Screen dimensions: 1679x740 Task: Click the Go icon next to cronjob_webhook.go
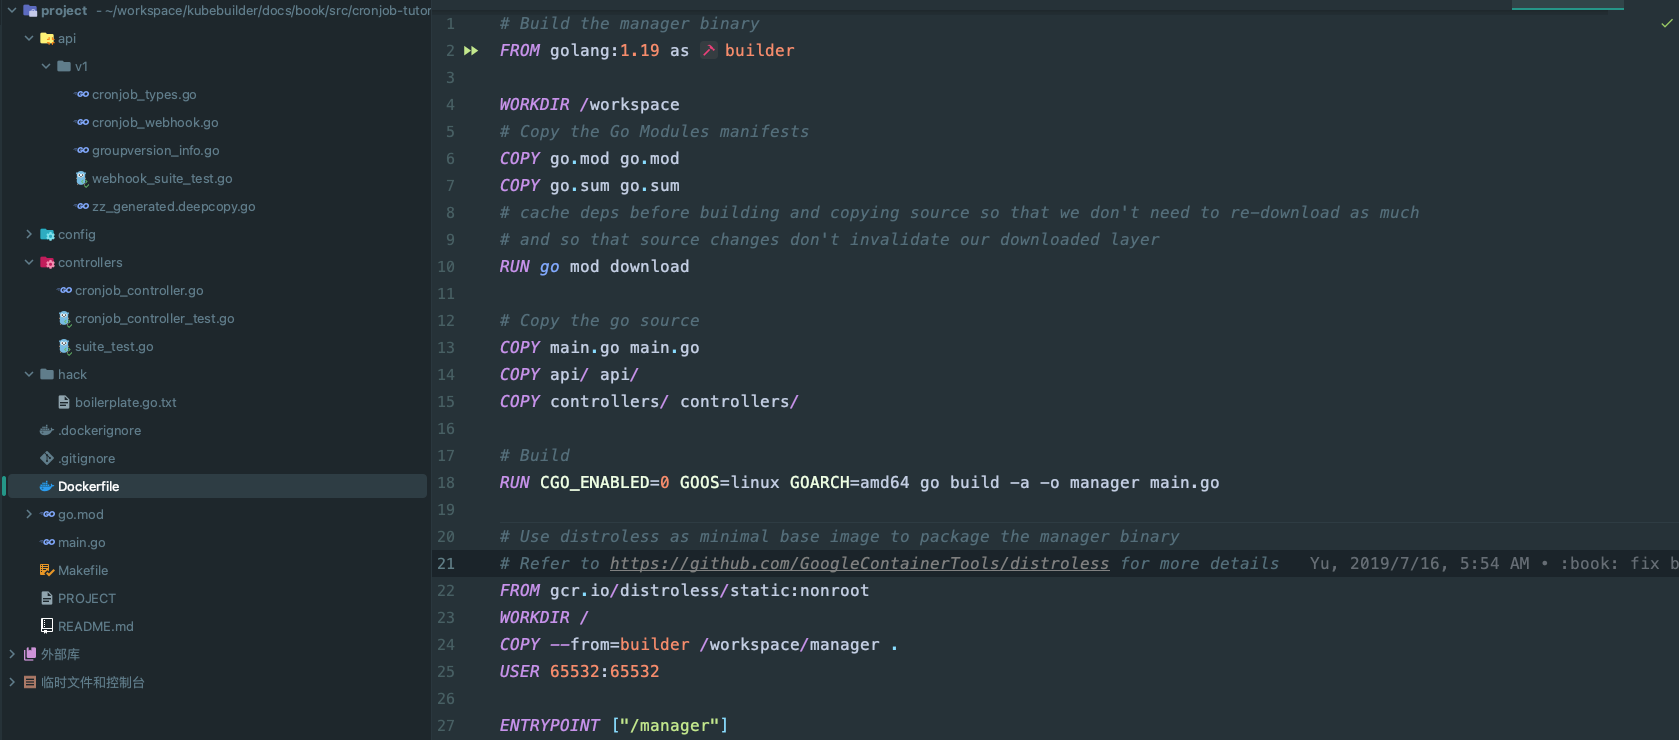pos(82,122)
